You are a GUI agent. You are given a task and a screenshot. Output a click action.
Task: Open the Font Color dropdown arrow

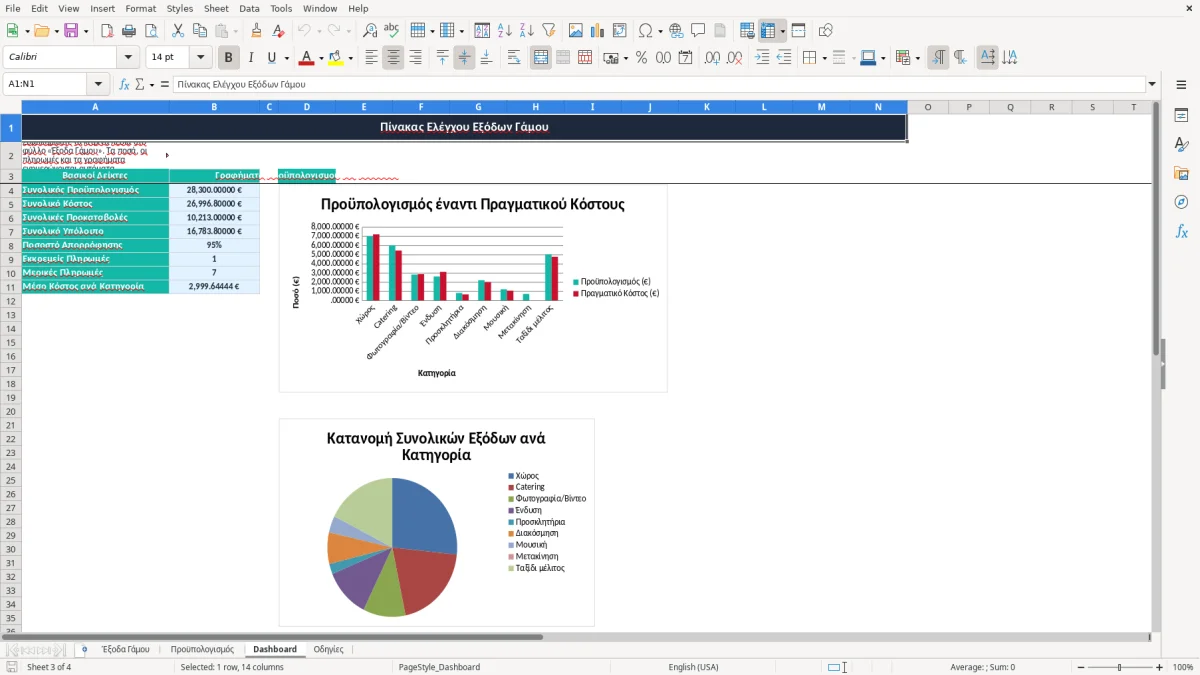(321, 58)
